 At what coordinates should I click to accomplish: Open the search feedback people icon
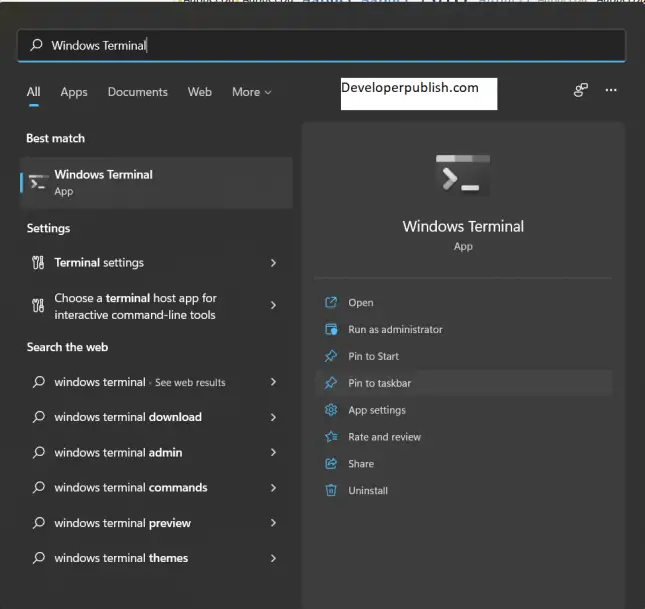click(x=581, y=90)
